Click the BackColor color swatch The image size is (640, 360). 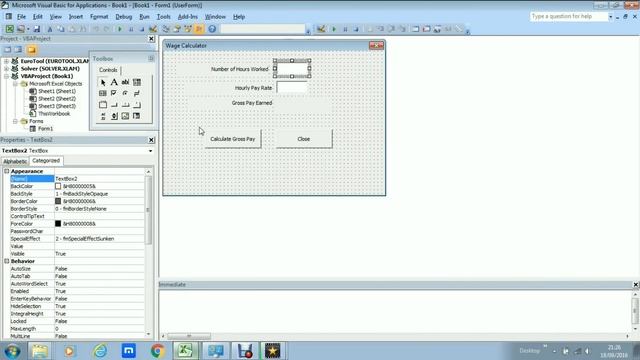click(x=58, y=186)
